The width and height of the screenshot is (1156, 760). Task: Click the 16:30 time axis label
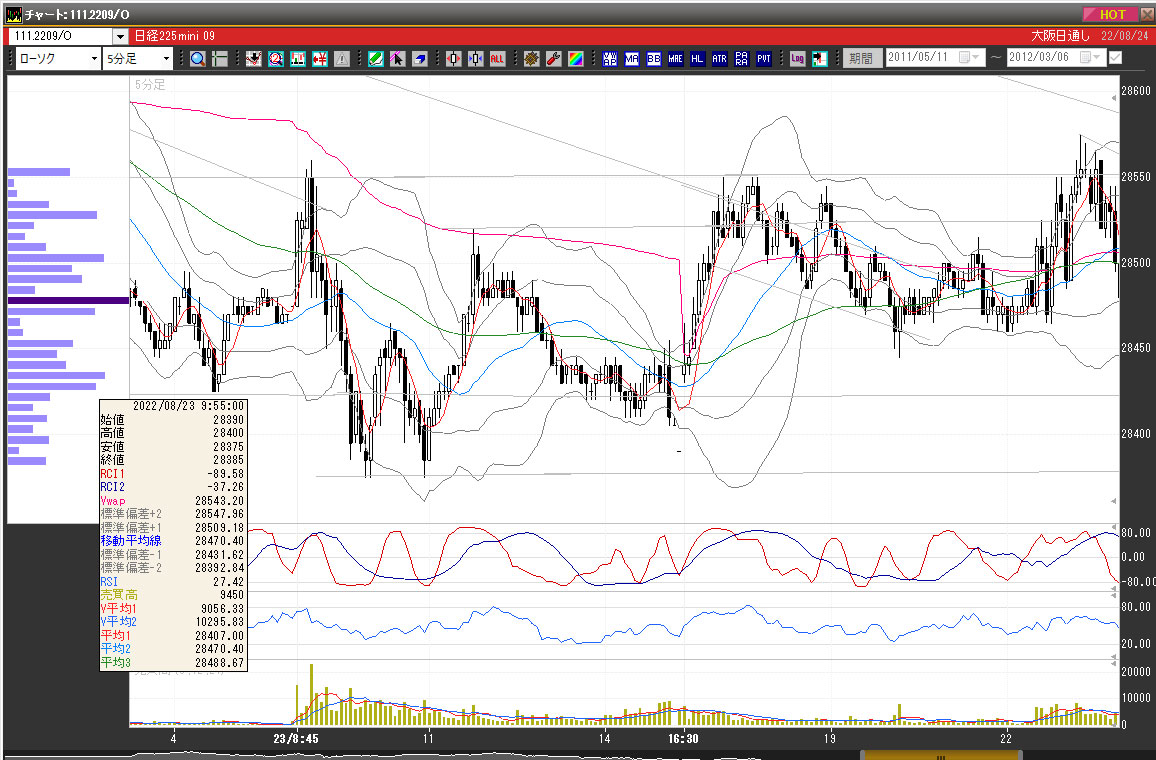[x=683, y=738]
